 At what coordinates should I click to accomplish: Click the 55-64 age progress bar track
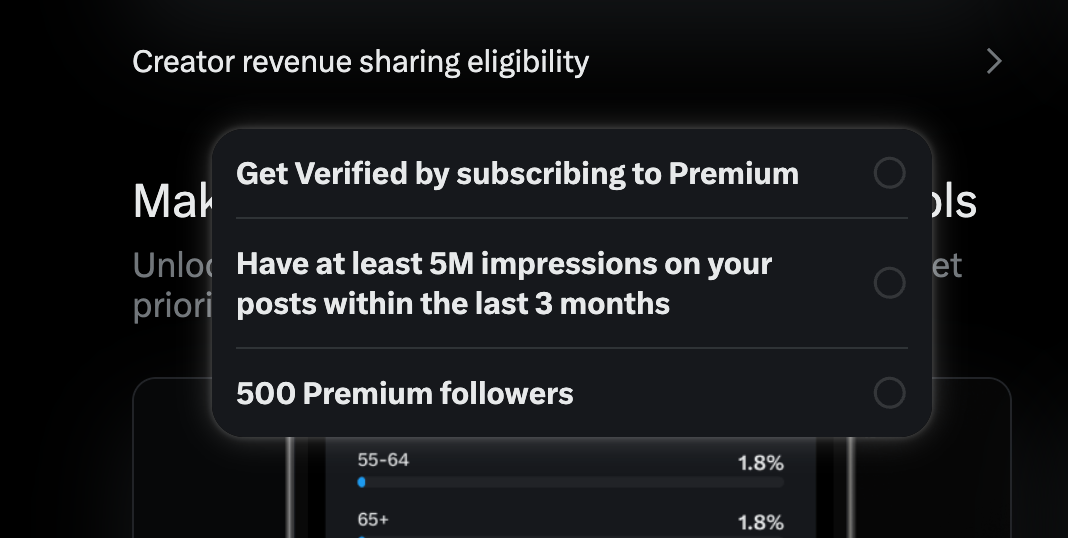[x=570, y=482]
